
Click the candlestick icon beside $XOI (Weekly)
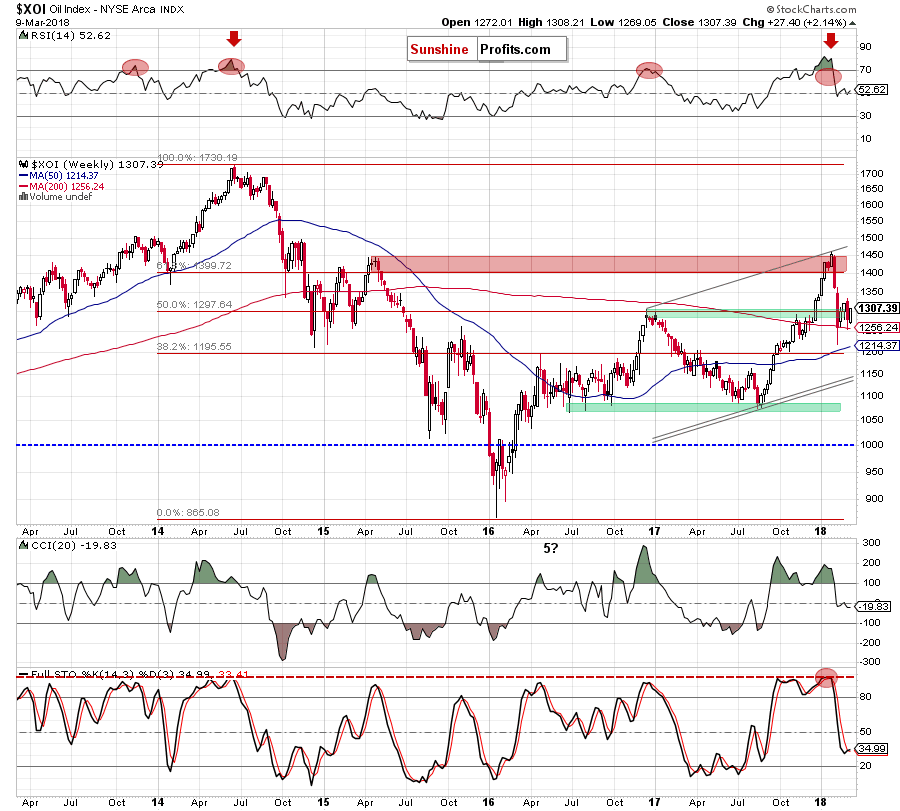click(x=24, y=164)
